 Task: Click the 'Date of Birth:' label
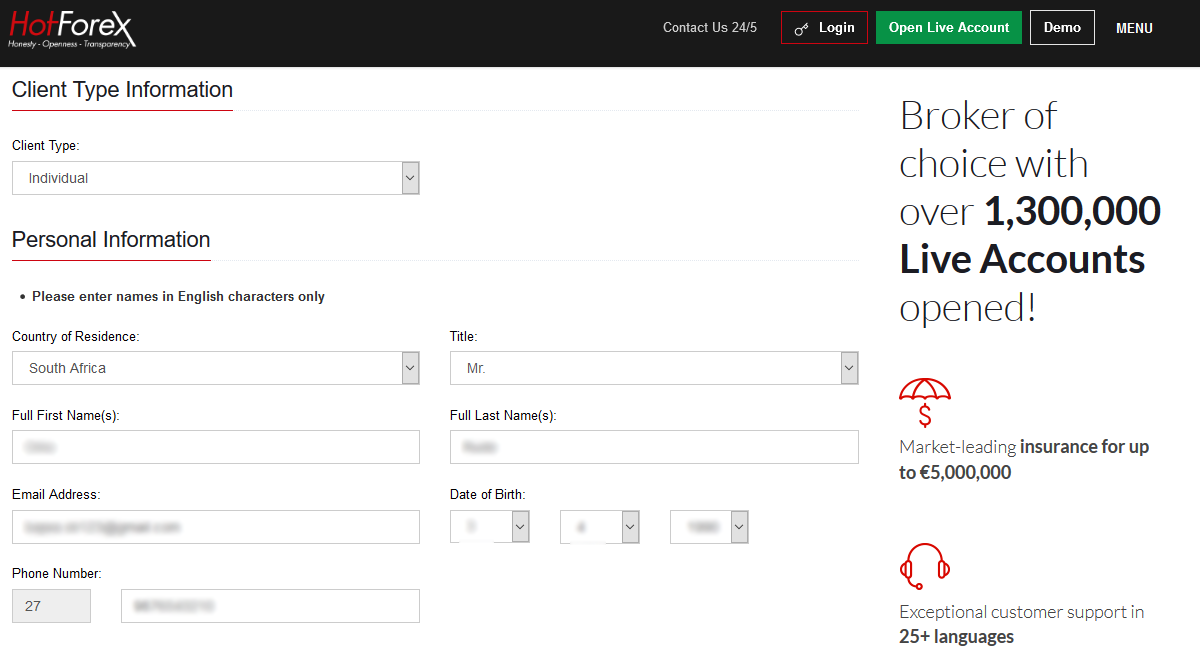[488, 495]
